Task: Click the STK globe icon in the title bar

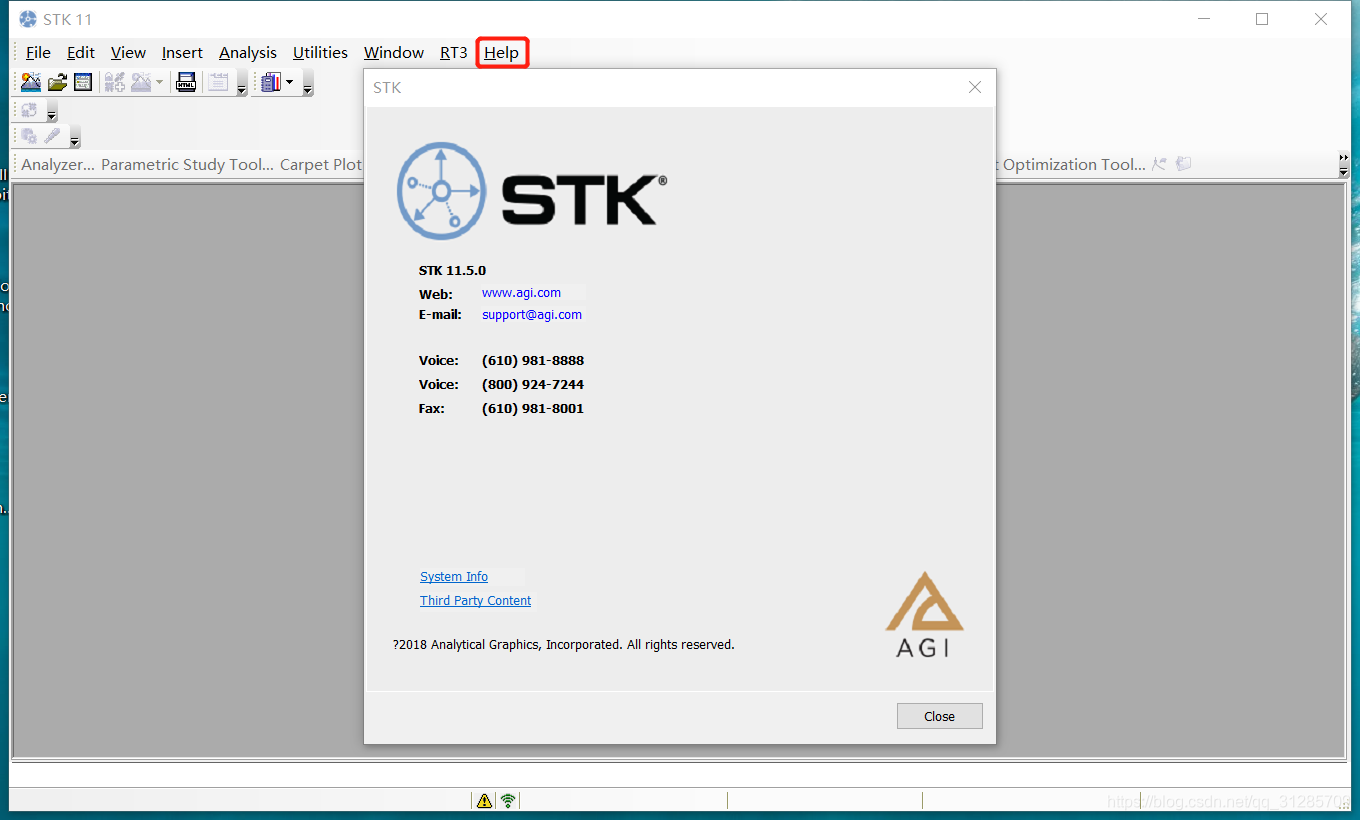Action: point(27,18)
